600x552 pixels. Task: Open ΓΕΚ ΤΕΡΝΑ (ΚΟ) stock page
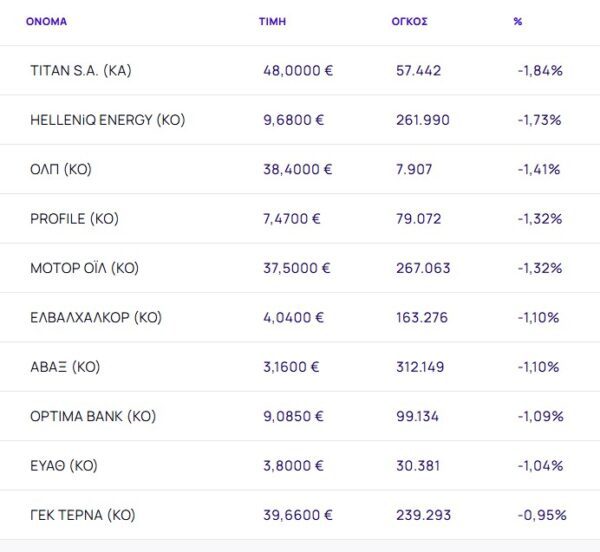click(x=83, y=515)
